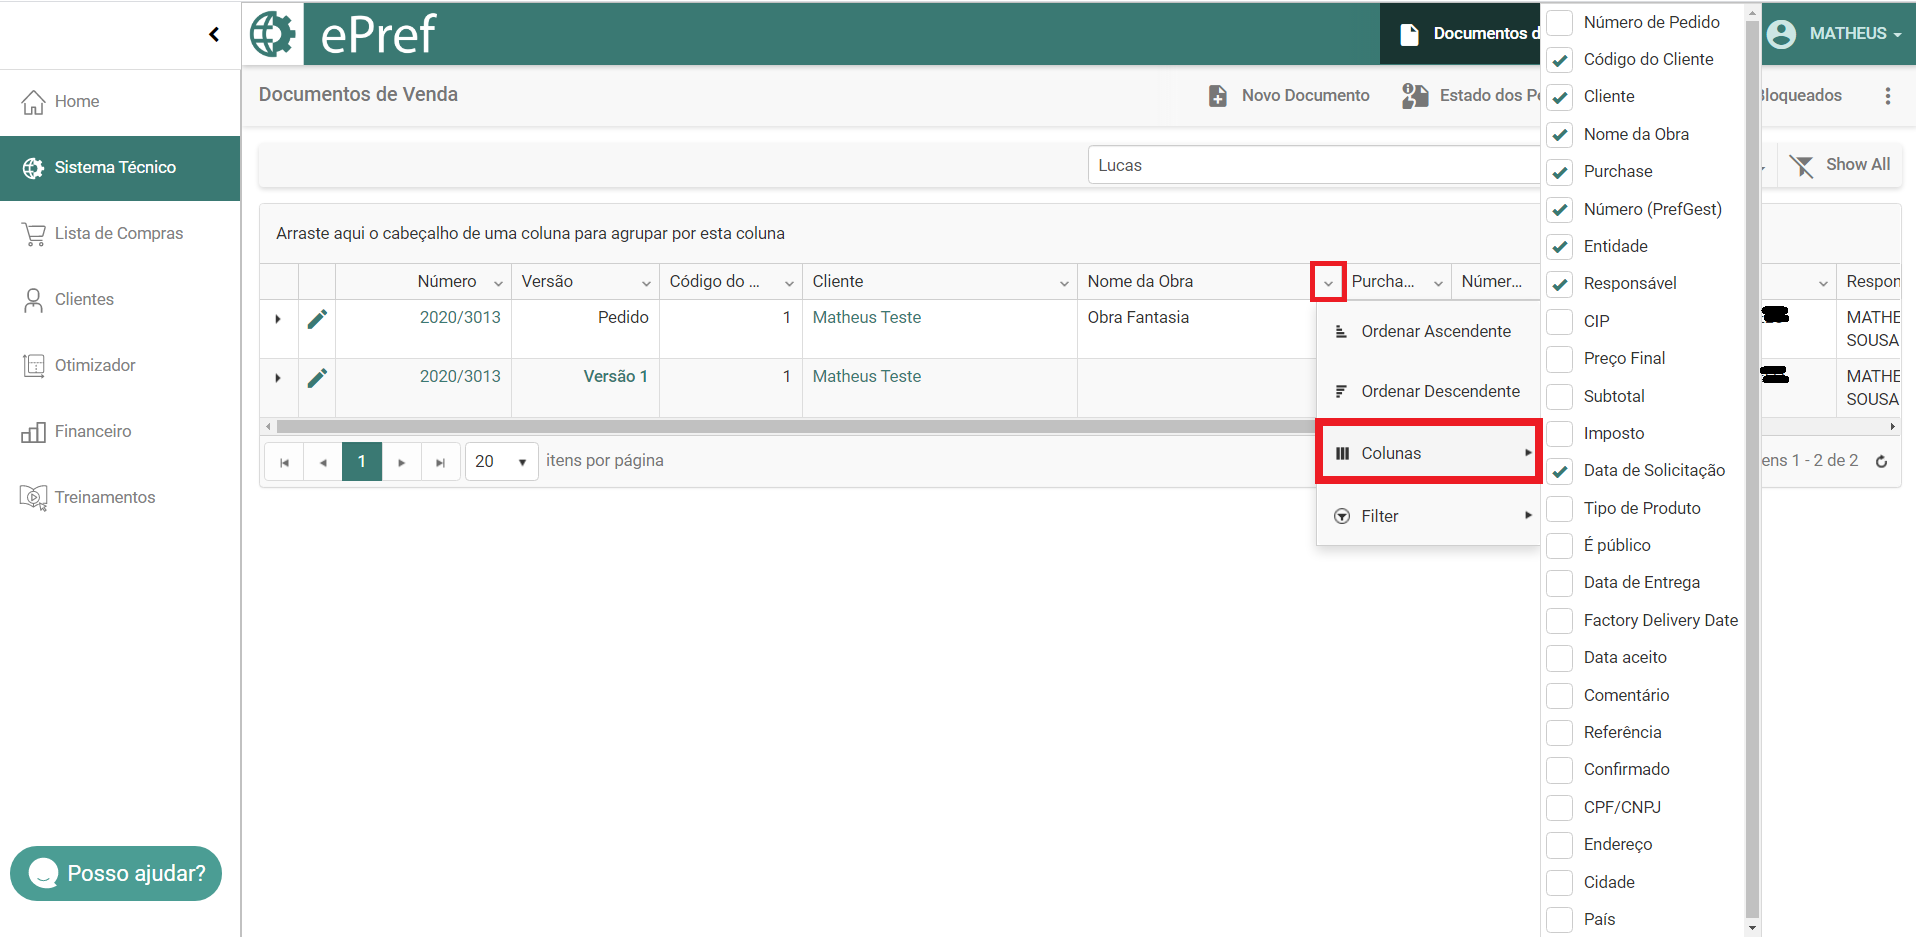Uncheck the Purchase column checkbox
Screen dimensions: 1916x937
pos(1560,172)
